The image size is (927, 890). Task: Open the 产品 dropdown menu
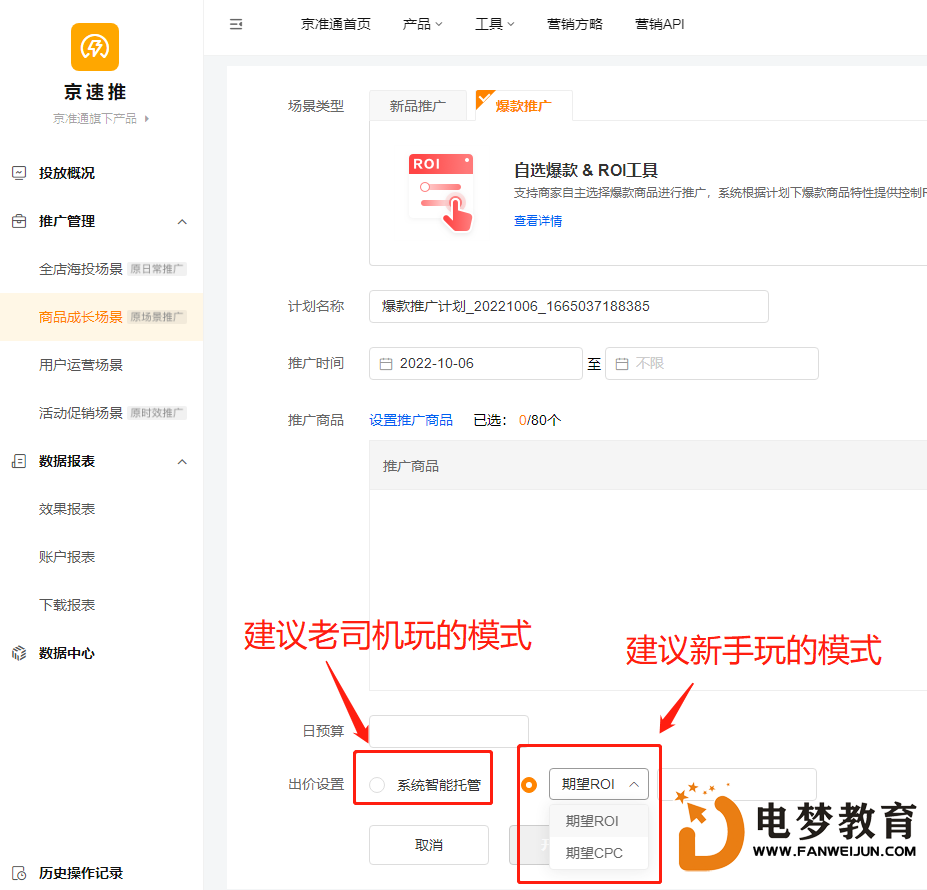coord(422,24)
